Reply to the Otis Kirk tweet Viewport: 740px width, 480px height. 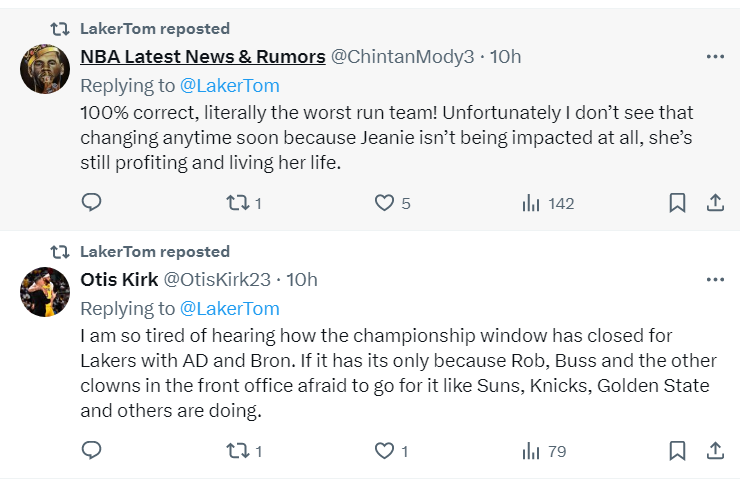point(91,451)
